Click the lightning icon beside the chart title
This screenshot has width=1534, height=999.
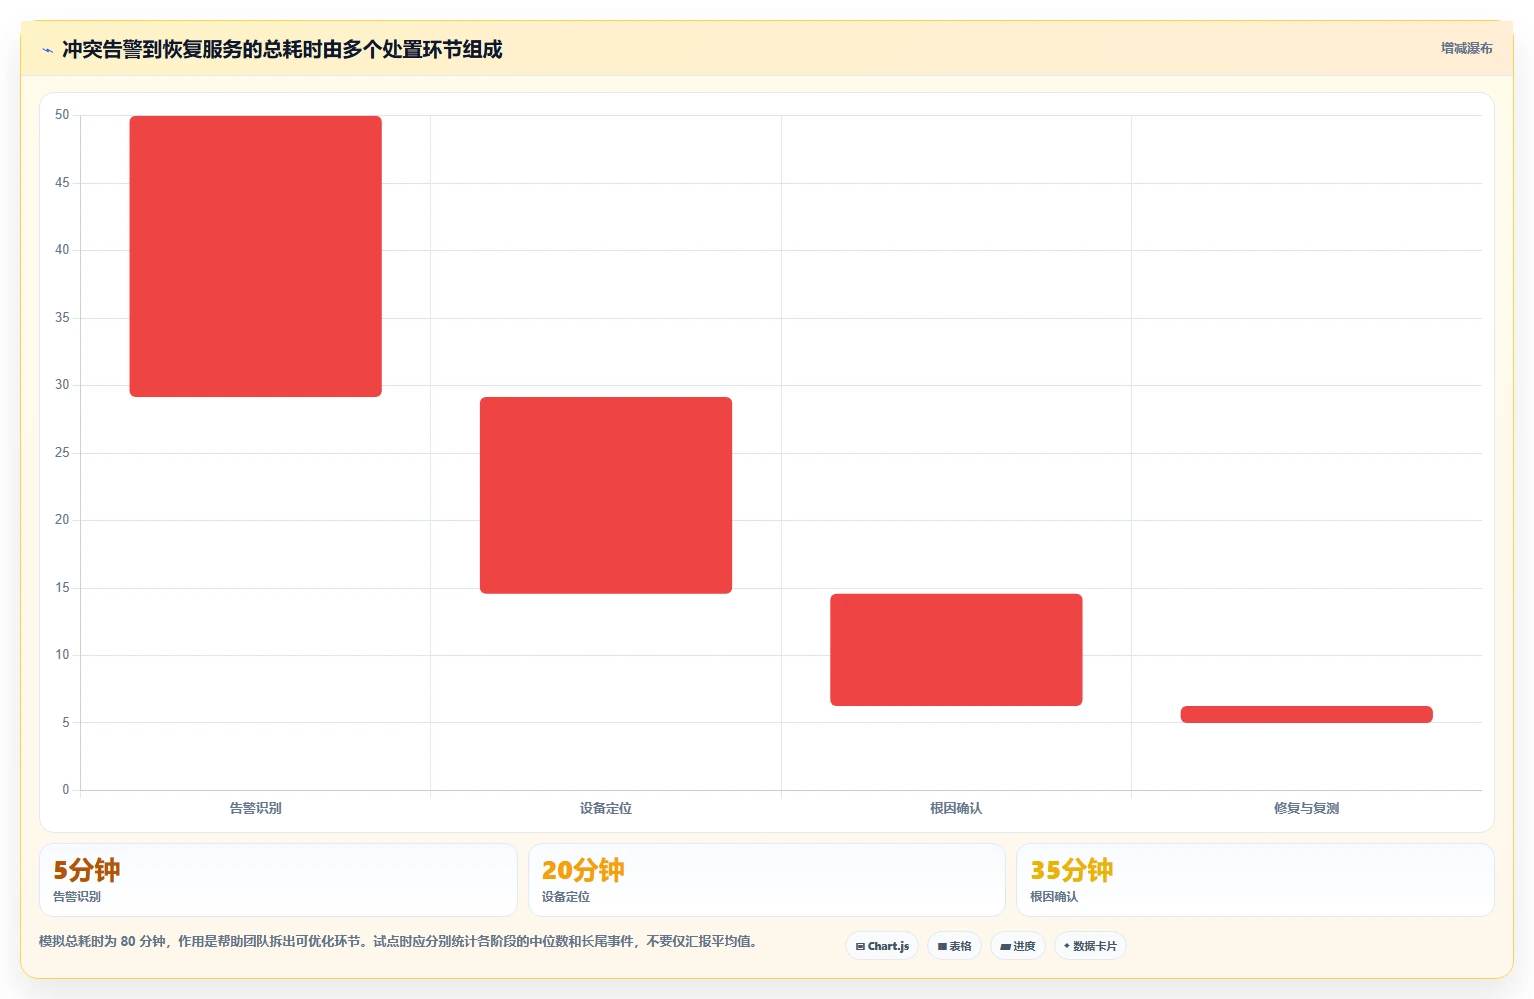point(47,50)
